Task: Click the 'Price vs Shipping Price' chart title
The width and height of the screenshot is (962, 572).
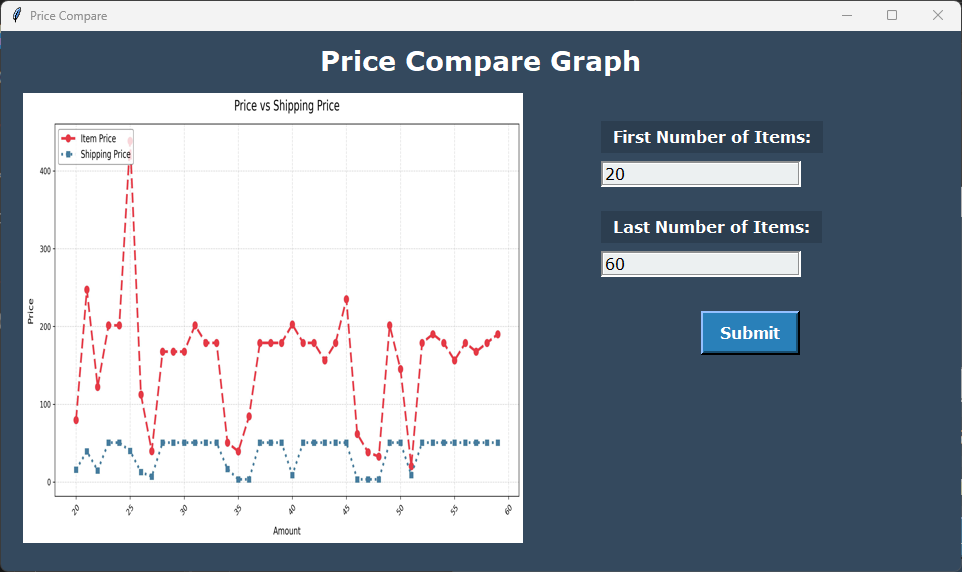Action: click(287, 106)
